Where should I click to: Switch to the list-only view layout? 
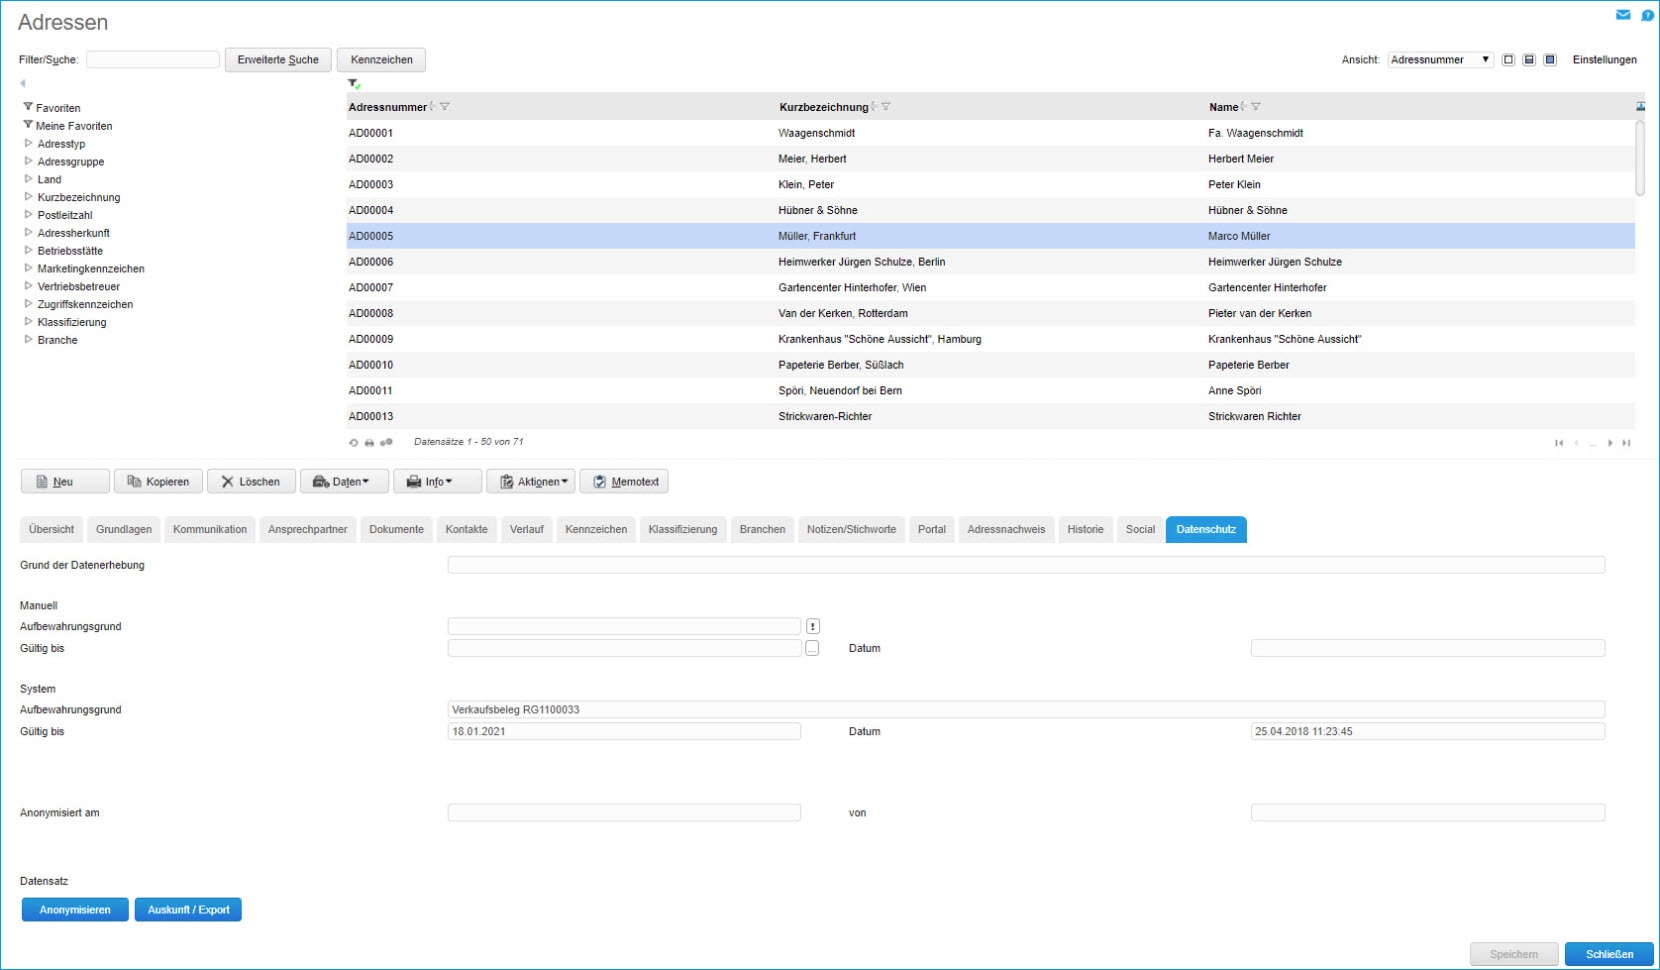1508,60
